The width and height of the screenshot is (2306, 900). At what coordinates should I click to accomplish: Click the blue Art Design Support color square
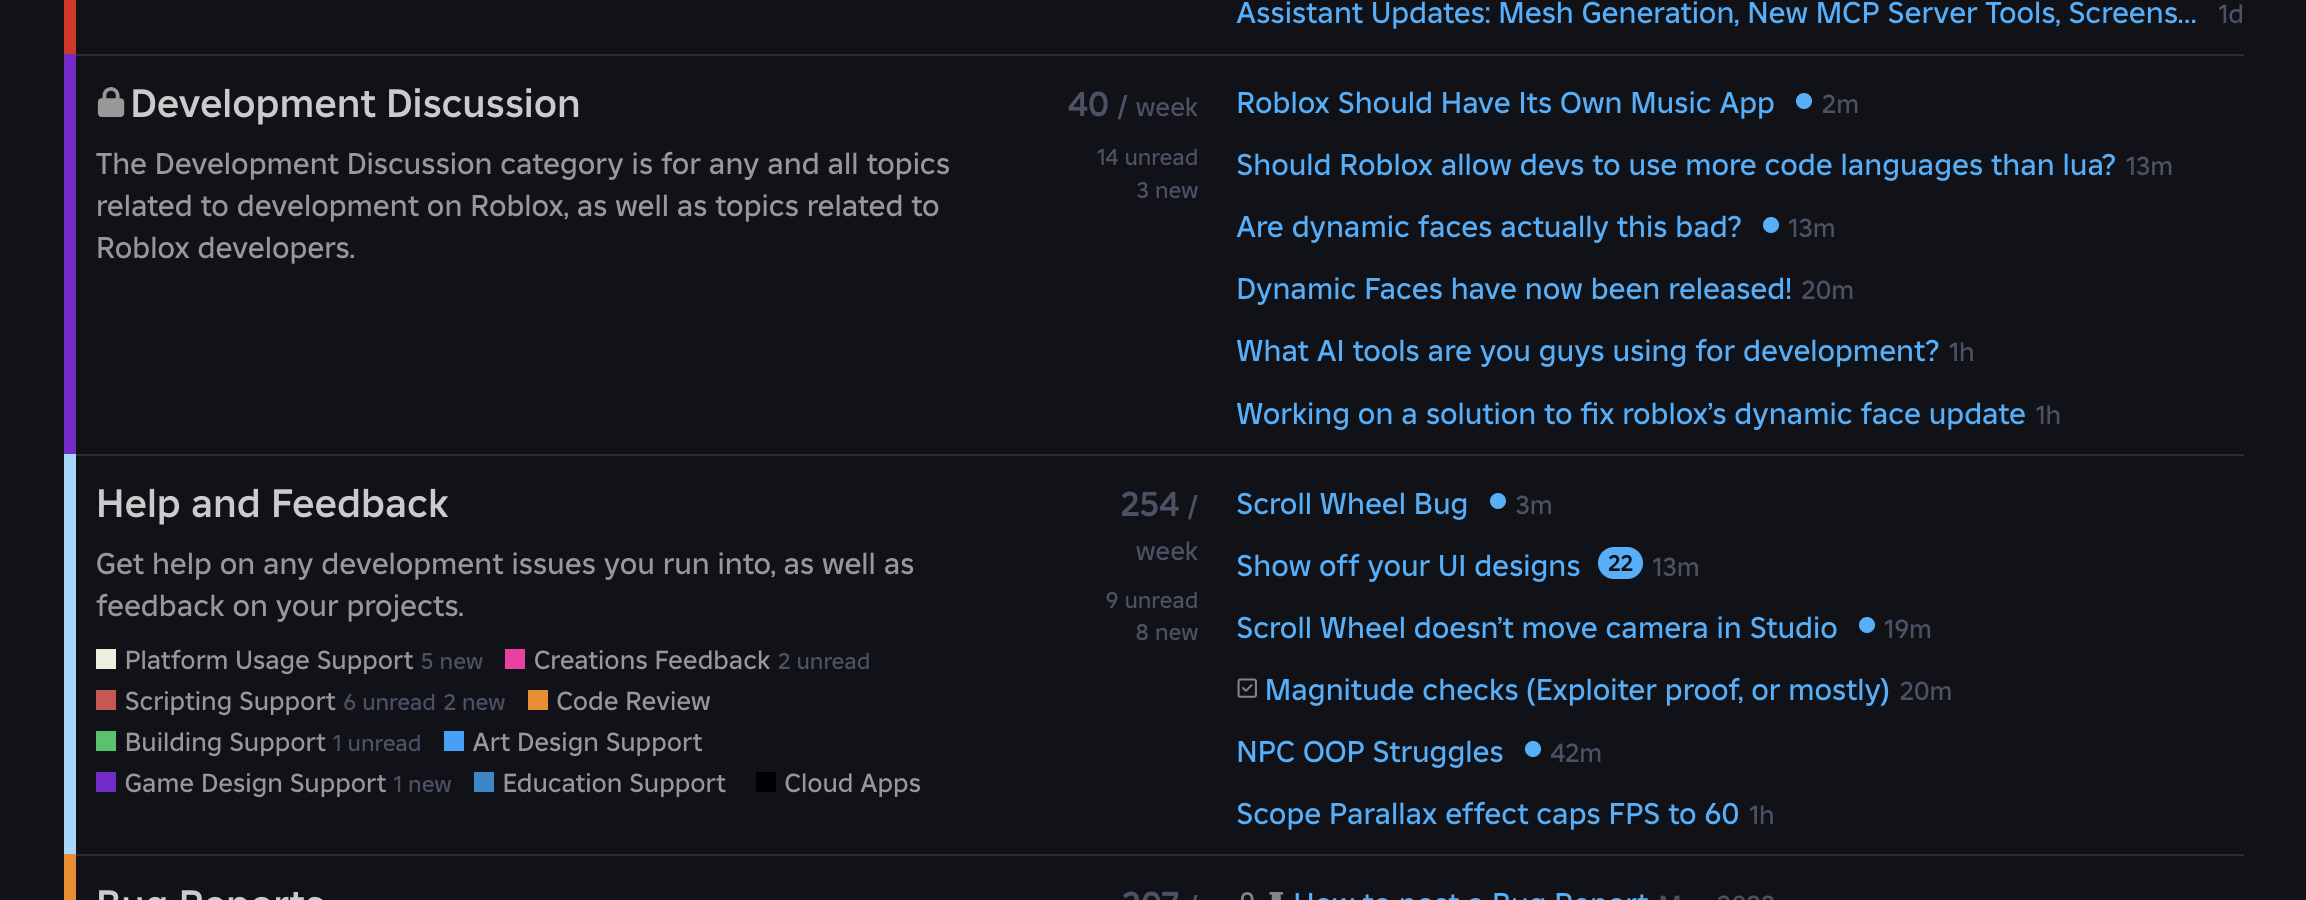click(454, 741)
